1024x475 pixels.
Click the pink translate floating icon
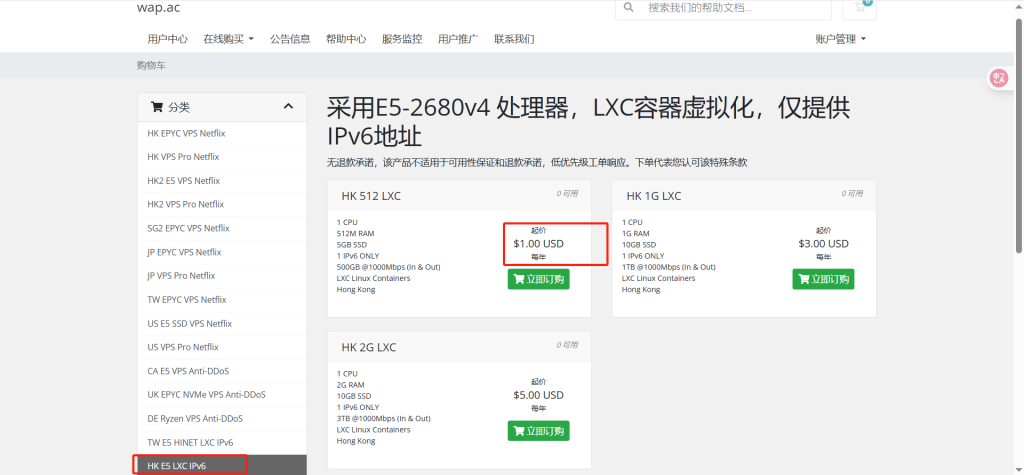pyautogui.click(x=998, y=78)
